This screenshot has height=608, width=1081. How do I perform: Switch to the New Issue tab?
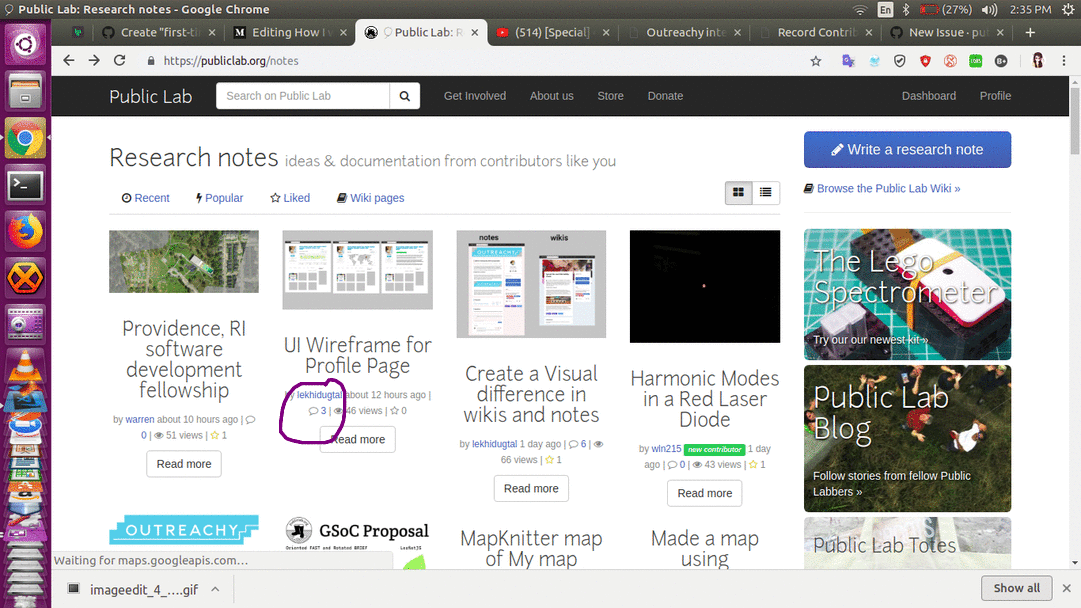pyautogui.click(x=947, y=32)
